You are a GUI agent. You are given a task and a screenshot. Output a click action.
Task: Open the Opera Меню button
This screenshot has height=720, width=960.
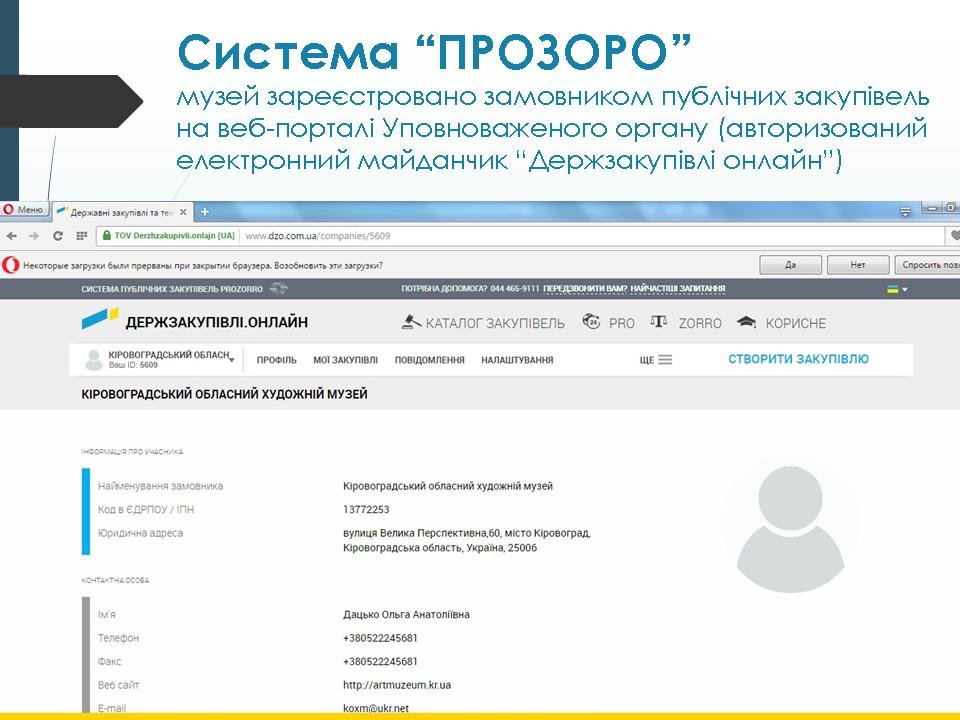[x=23, y=210]
